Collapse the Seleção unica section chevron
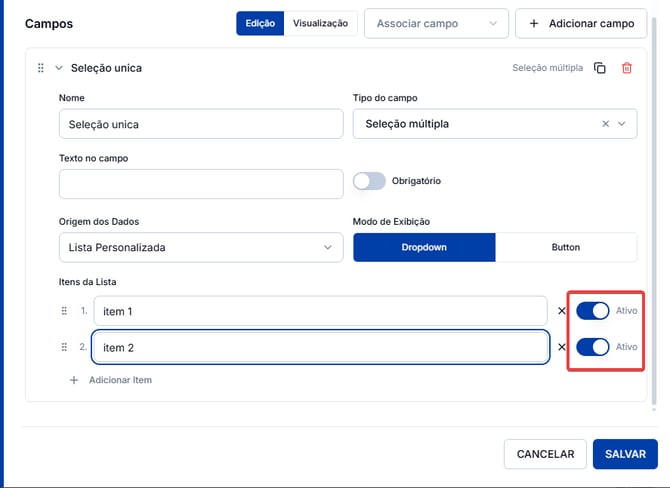This screenshot has height=488, width=670. pyautogui.click(x=59, y=68)
